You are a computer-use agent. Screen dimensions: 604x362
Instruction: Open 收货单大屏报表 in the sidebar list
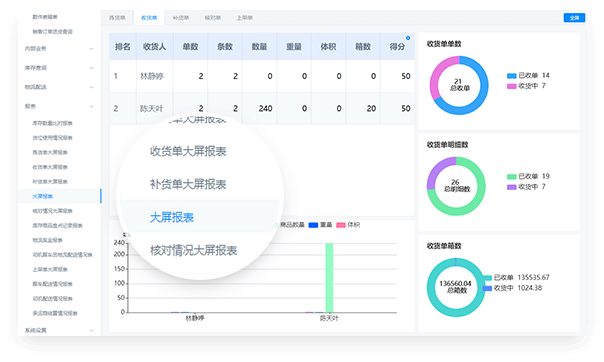pyautogui.click(x=50, y=167)
